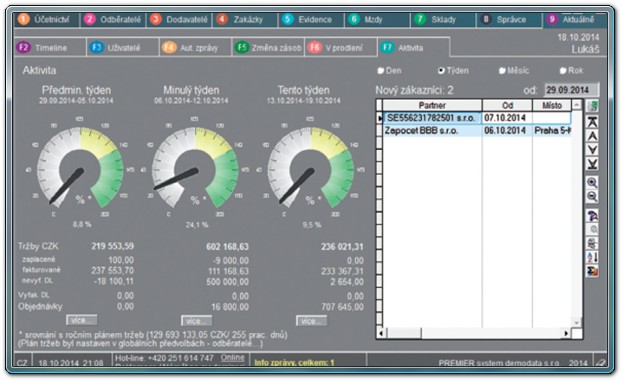Click the purple F2 icon

tap(24, 48)
